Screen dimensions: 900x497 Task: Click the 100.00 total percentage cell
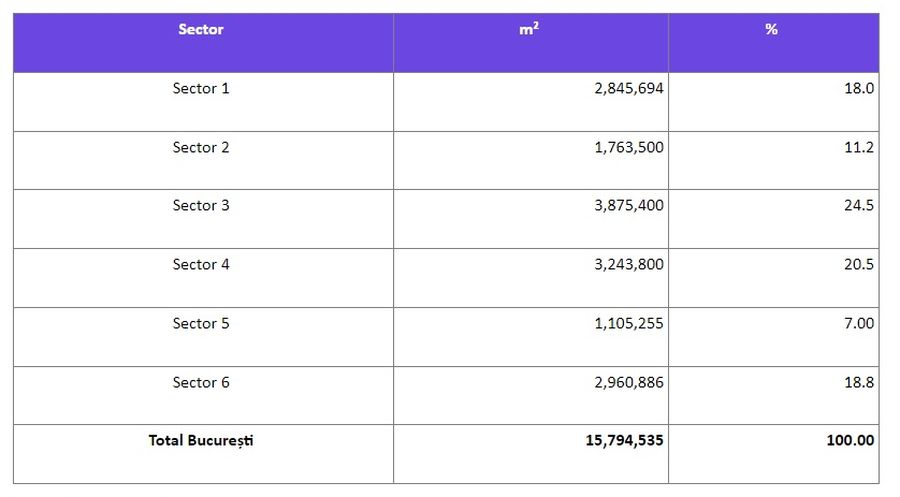click(850, 440)
